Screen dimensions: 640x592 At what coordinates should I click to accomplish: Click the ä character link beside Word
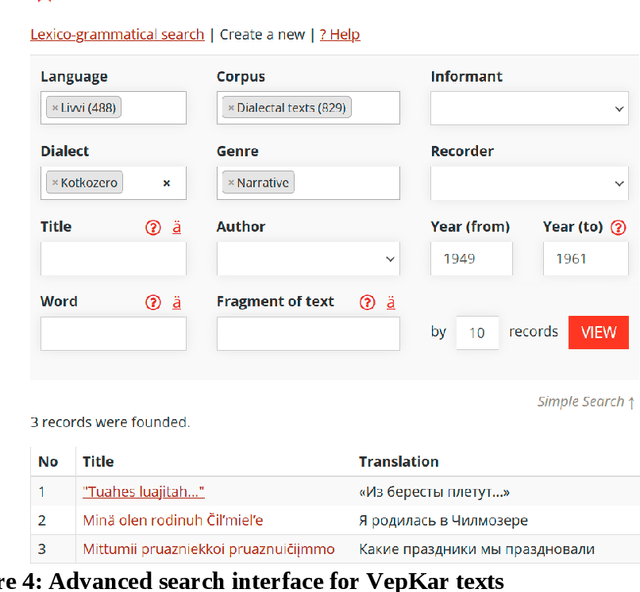tap(177, 302)
